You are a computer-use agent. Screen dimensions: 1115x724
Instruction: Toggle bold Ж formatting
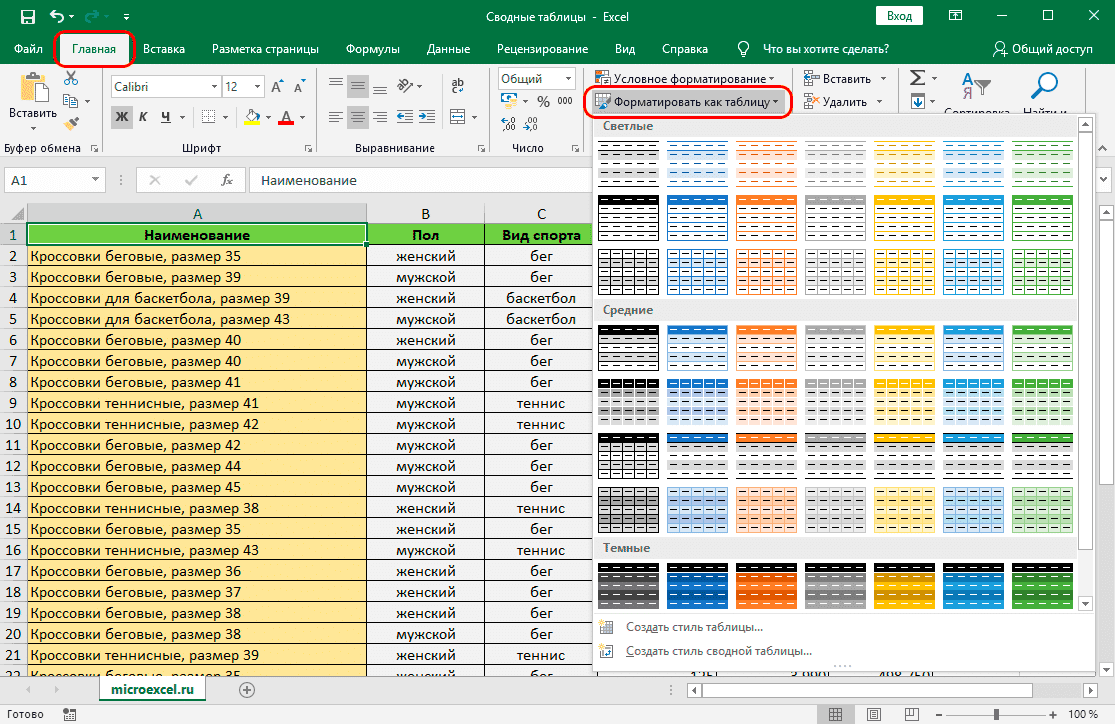pyautogui.click(x=122, y=117)
